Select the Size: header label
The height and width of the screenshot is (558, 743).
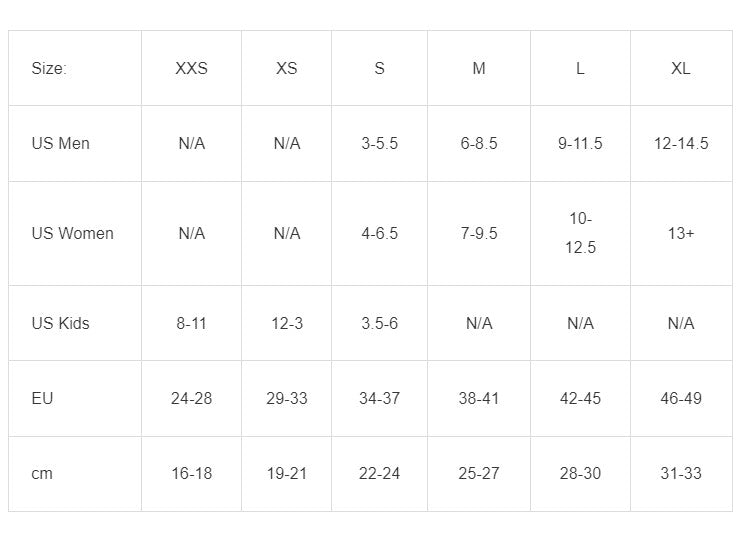coord(49,68)
